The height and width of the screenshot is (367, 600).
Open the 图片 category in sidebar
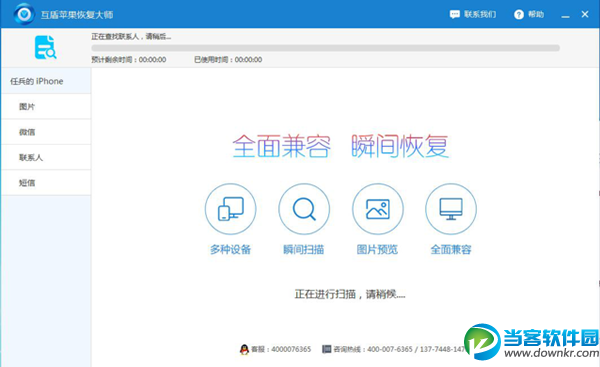[x=46, y=107]
